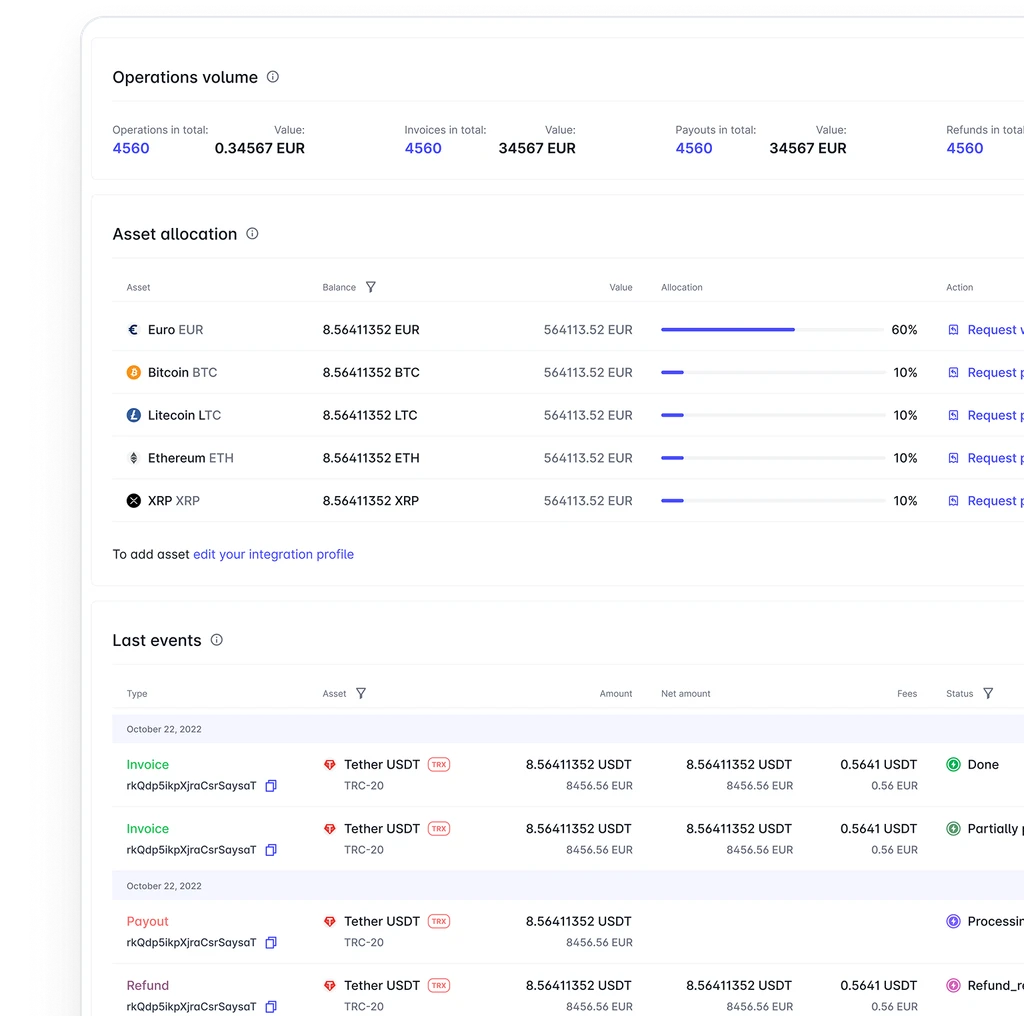Image resolution: width=1024 pixels, height=1016 pixels.
Task: Click the Type column header
Action: coord(136,693)
